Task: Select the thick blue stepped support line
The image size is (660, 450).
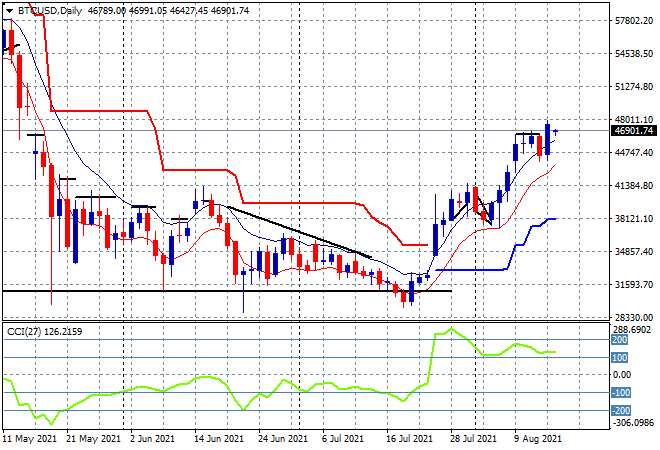Action: (x=471, y=270)
